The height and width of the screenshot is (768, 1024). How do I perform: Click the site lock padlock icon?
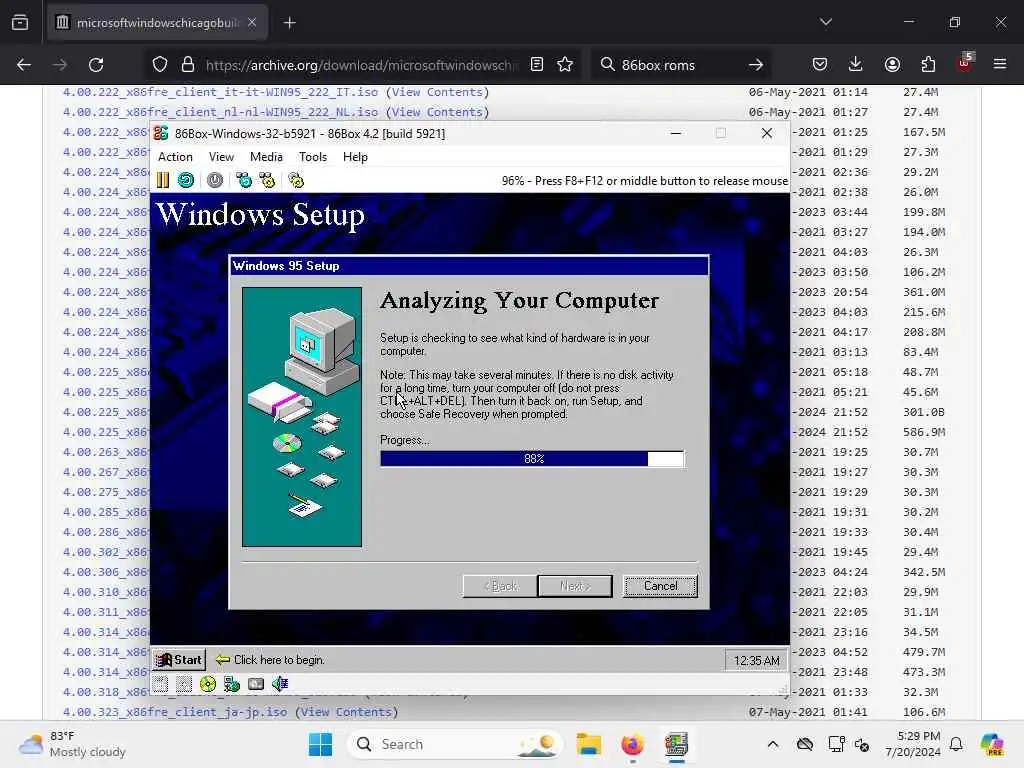tap(188, 65)
